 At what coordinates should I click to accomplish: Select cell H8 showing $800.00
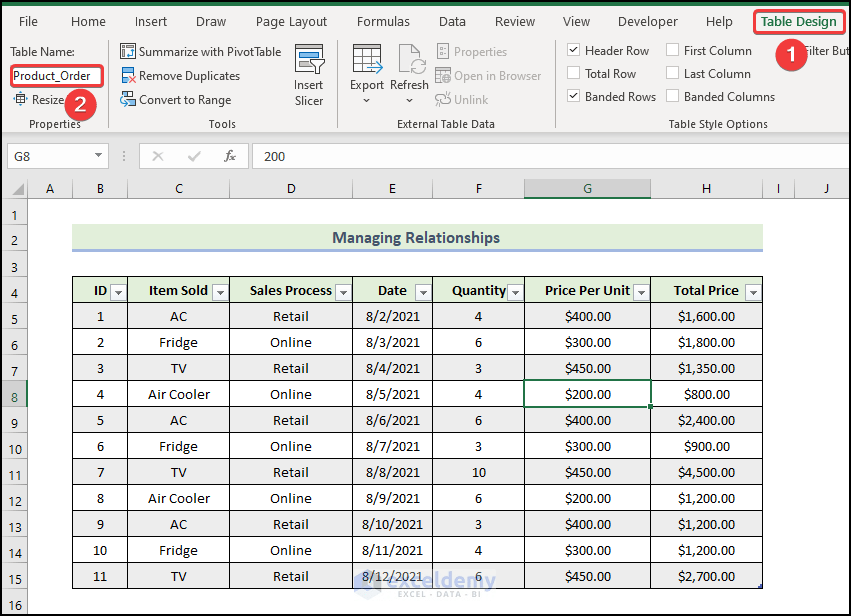(x=706, y=394)
